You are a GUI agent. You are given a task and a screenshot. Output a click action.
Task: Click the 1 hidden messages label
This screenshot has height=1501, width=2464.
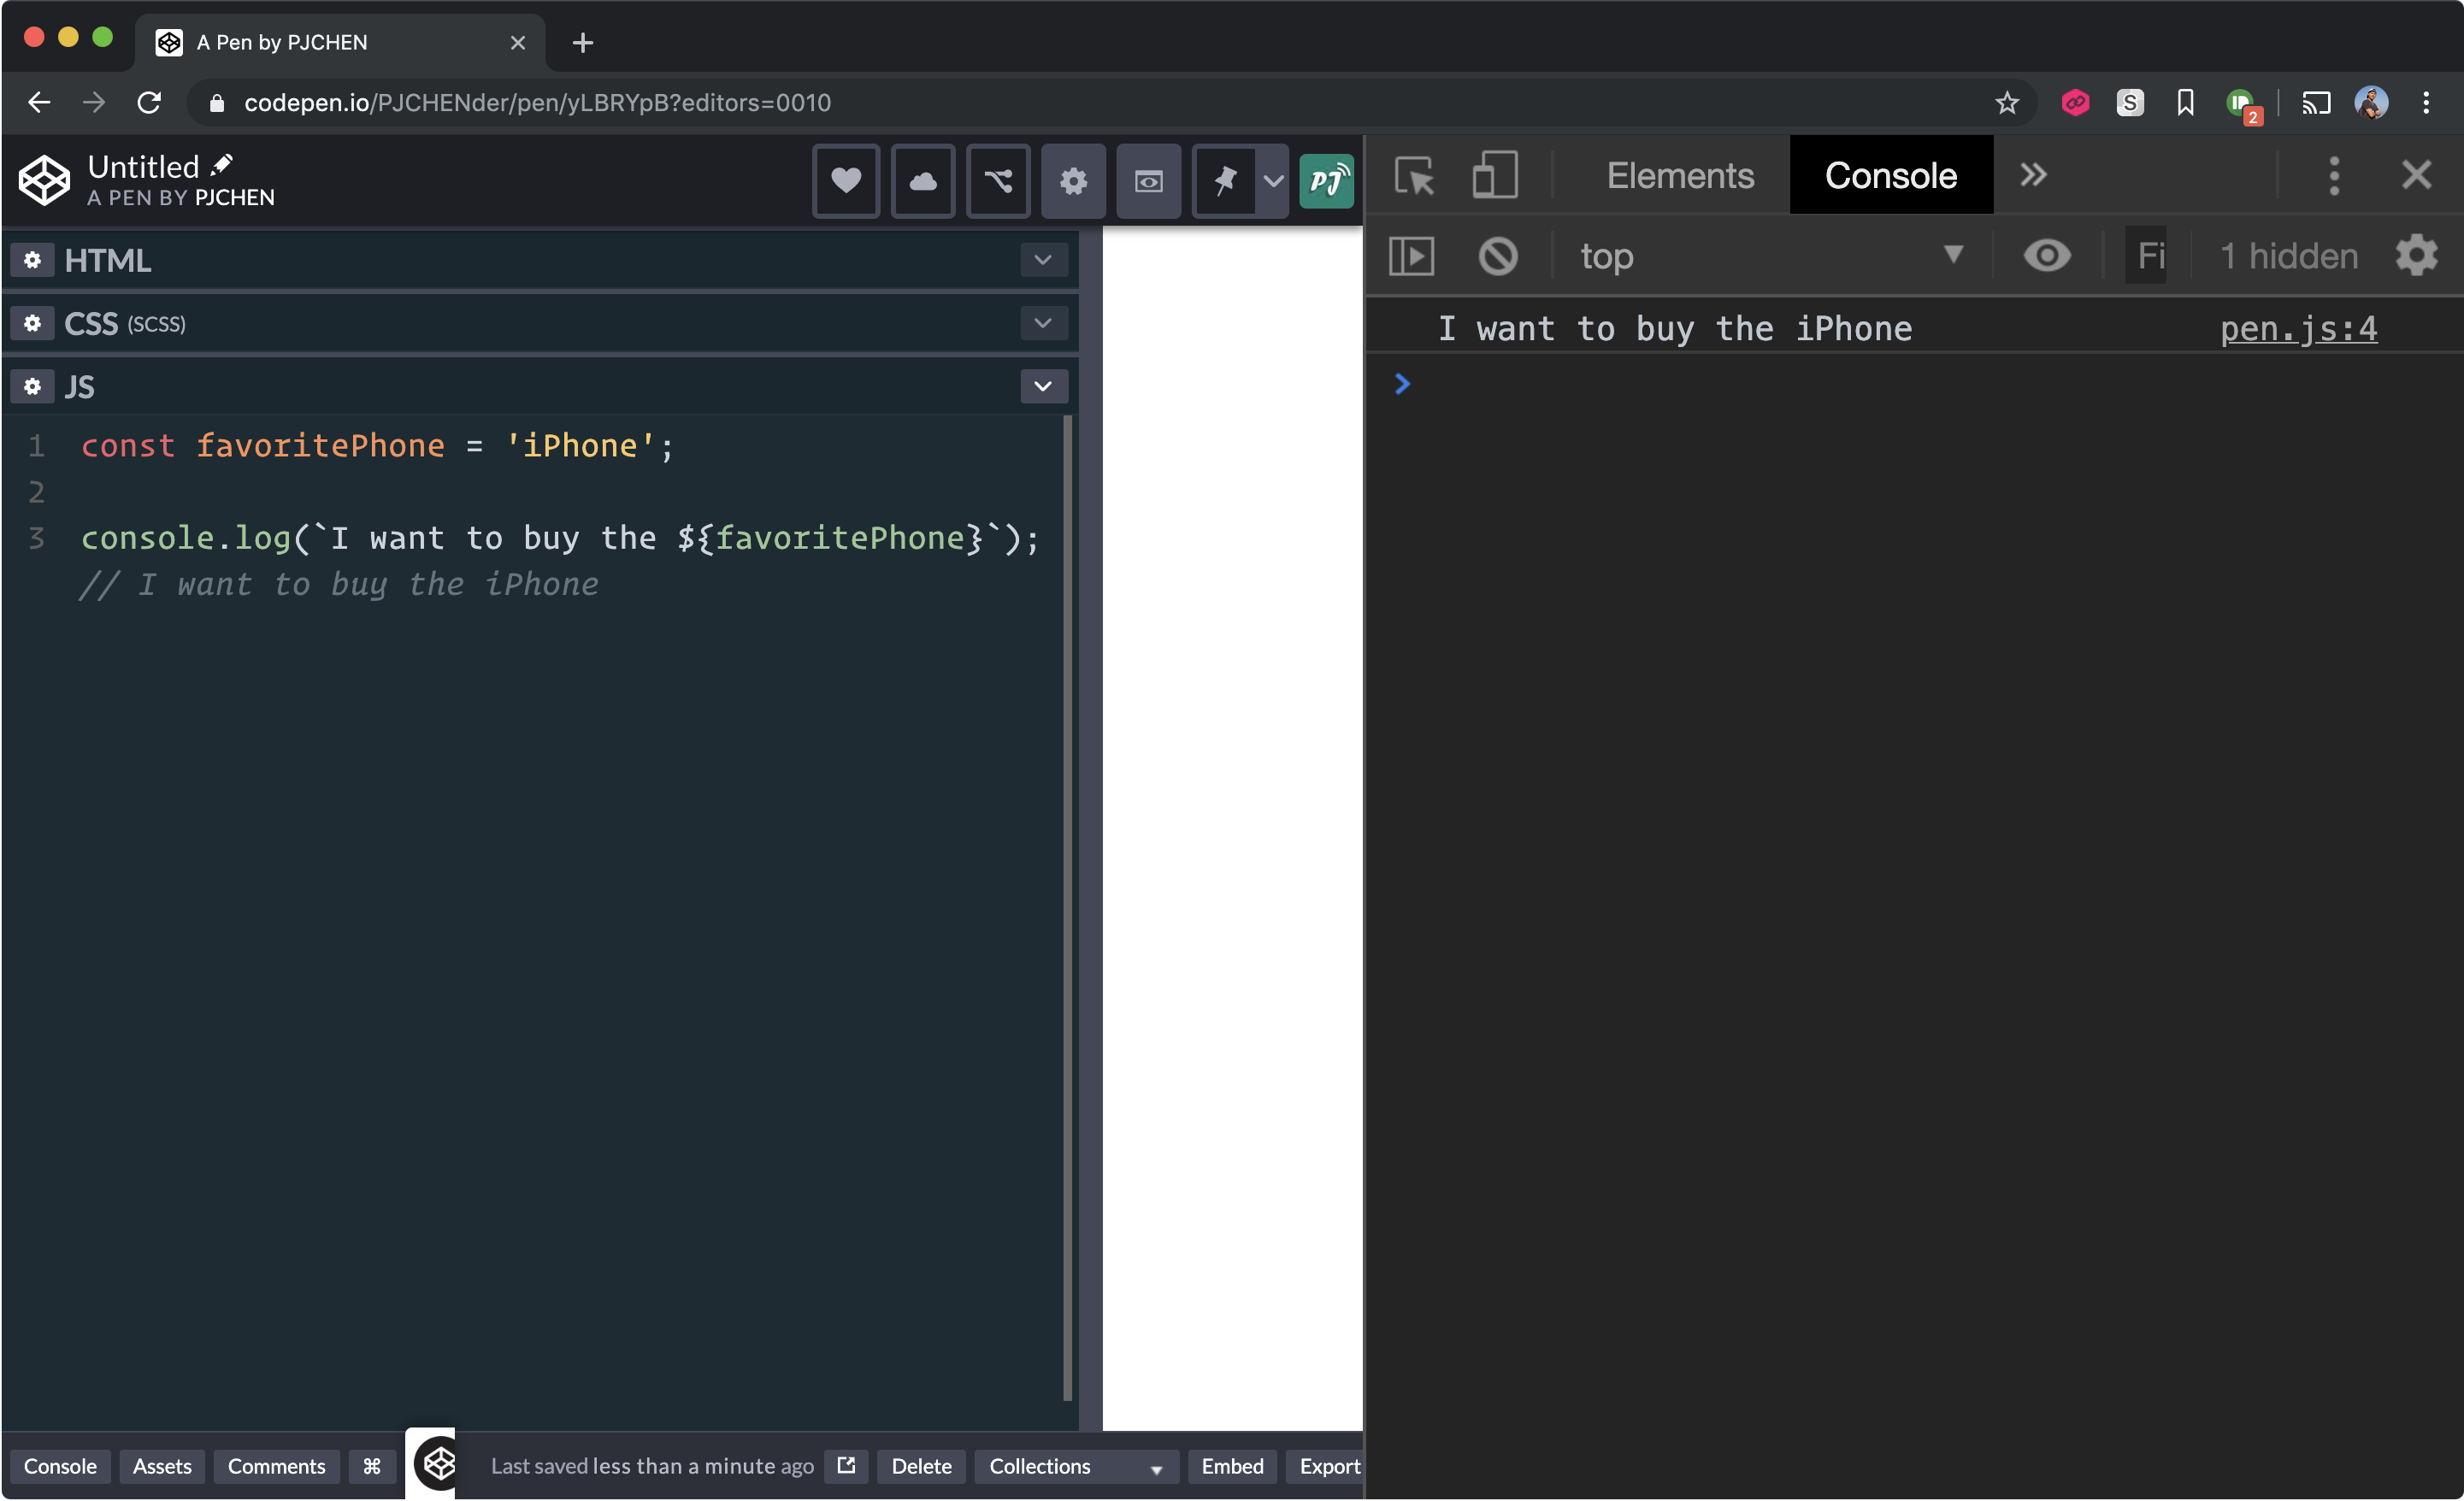click(x=2288, y=256)
